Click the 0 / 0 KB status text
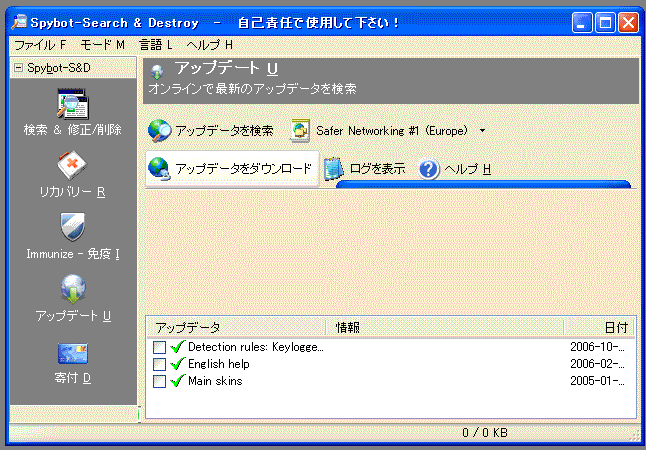 click(485, 432)
